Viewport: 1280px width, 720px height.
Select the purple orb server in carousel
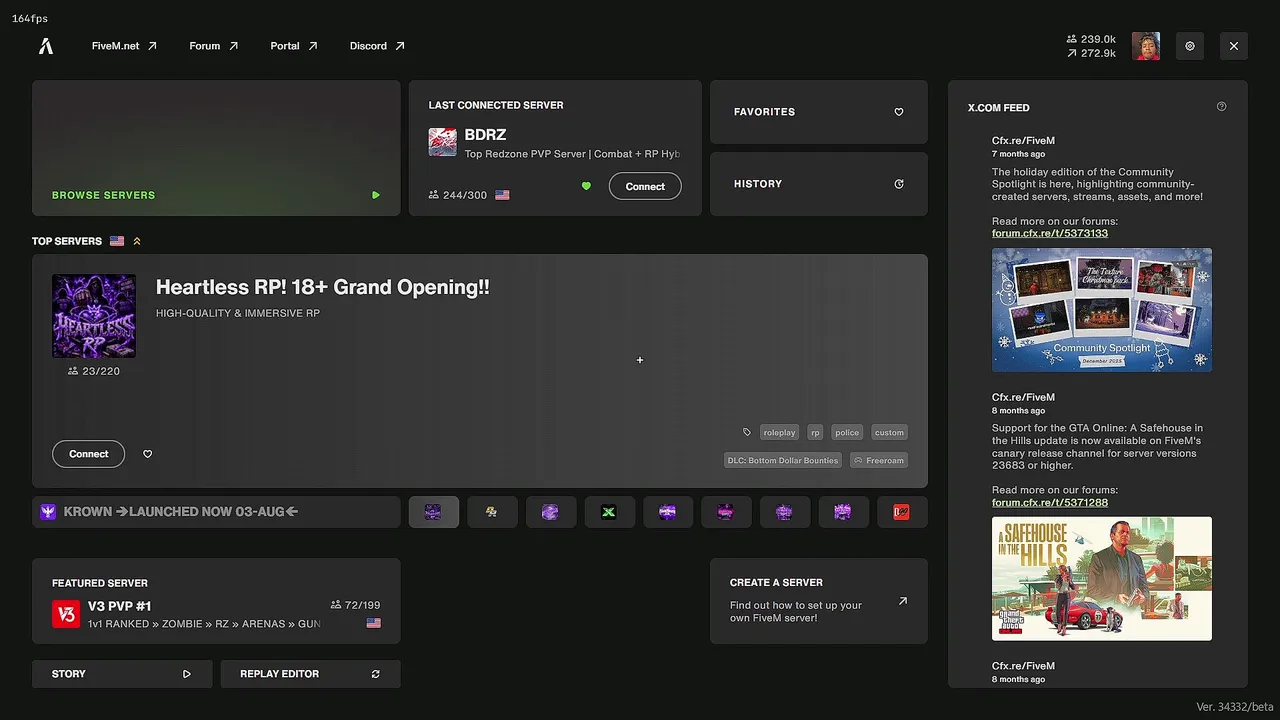(550, 512)
